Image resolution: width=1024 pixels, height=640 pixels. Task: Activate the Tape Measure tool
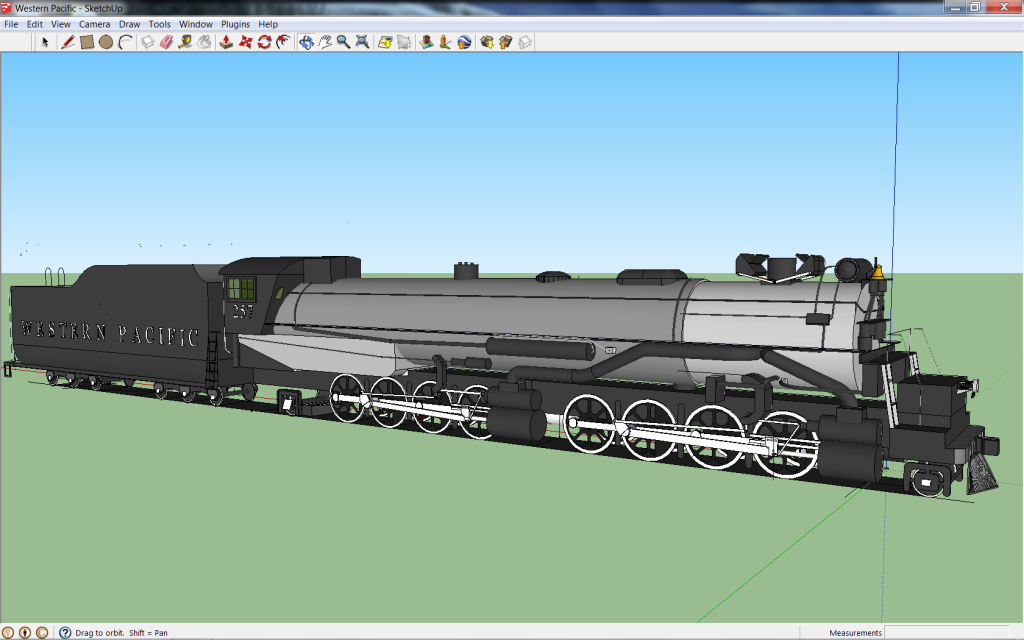coord(185,42)
